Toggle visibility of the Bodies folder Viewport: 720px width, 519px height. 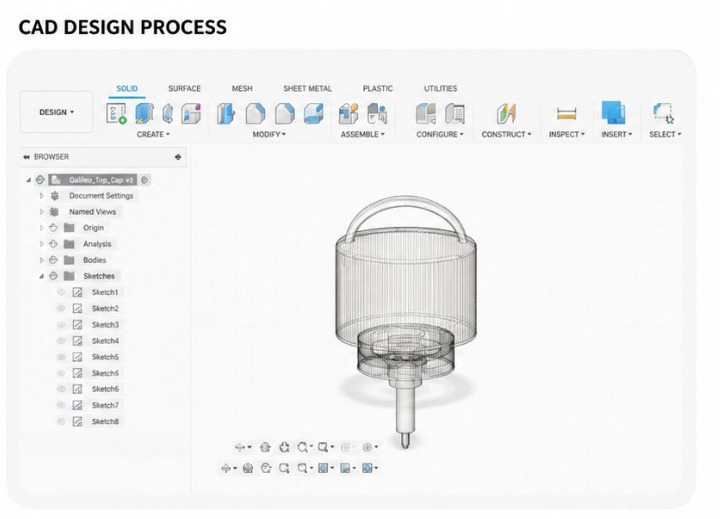53,260
